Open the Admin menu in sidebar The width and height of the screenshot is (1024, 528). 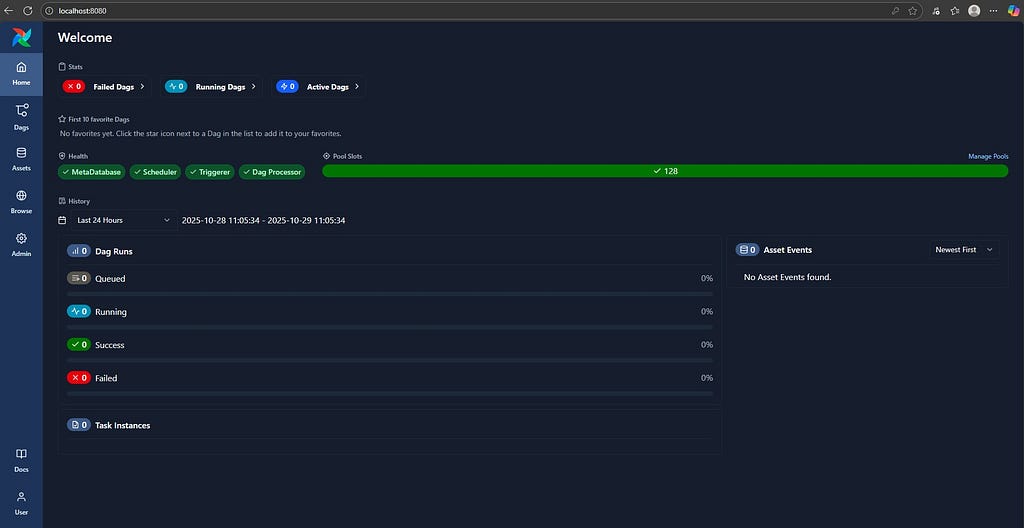(x=21, y=244)
